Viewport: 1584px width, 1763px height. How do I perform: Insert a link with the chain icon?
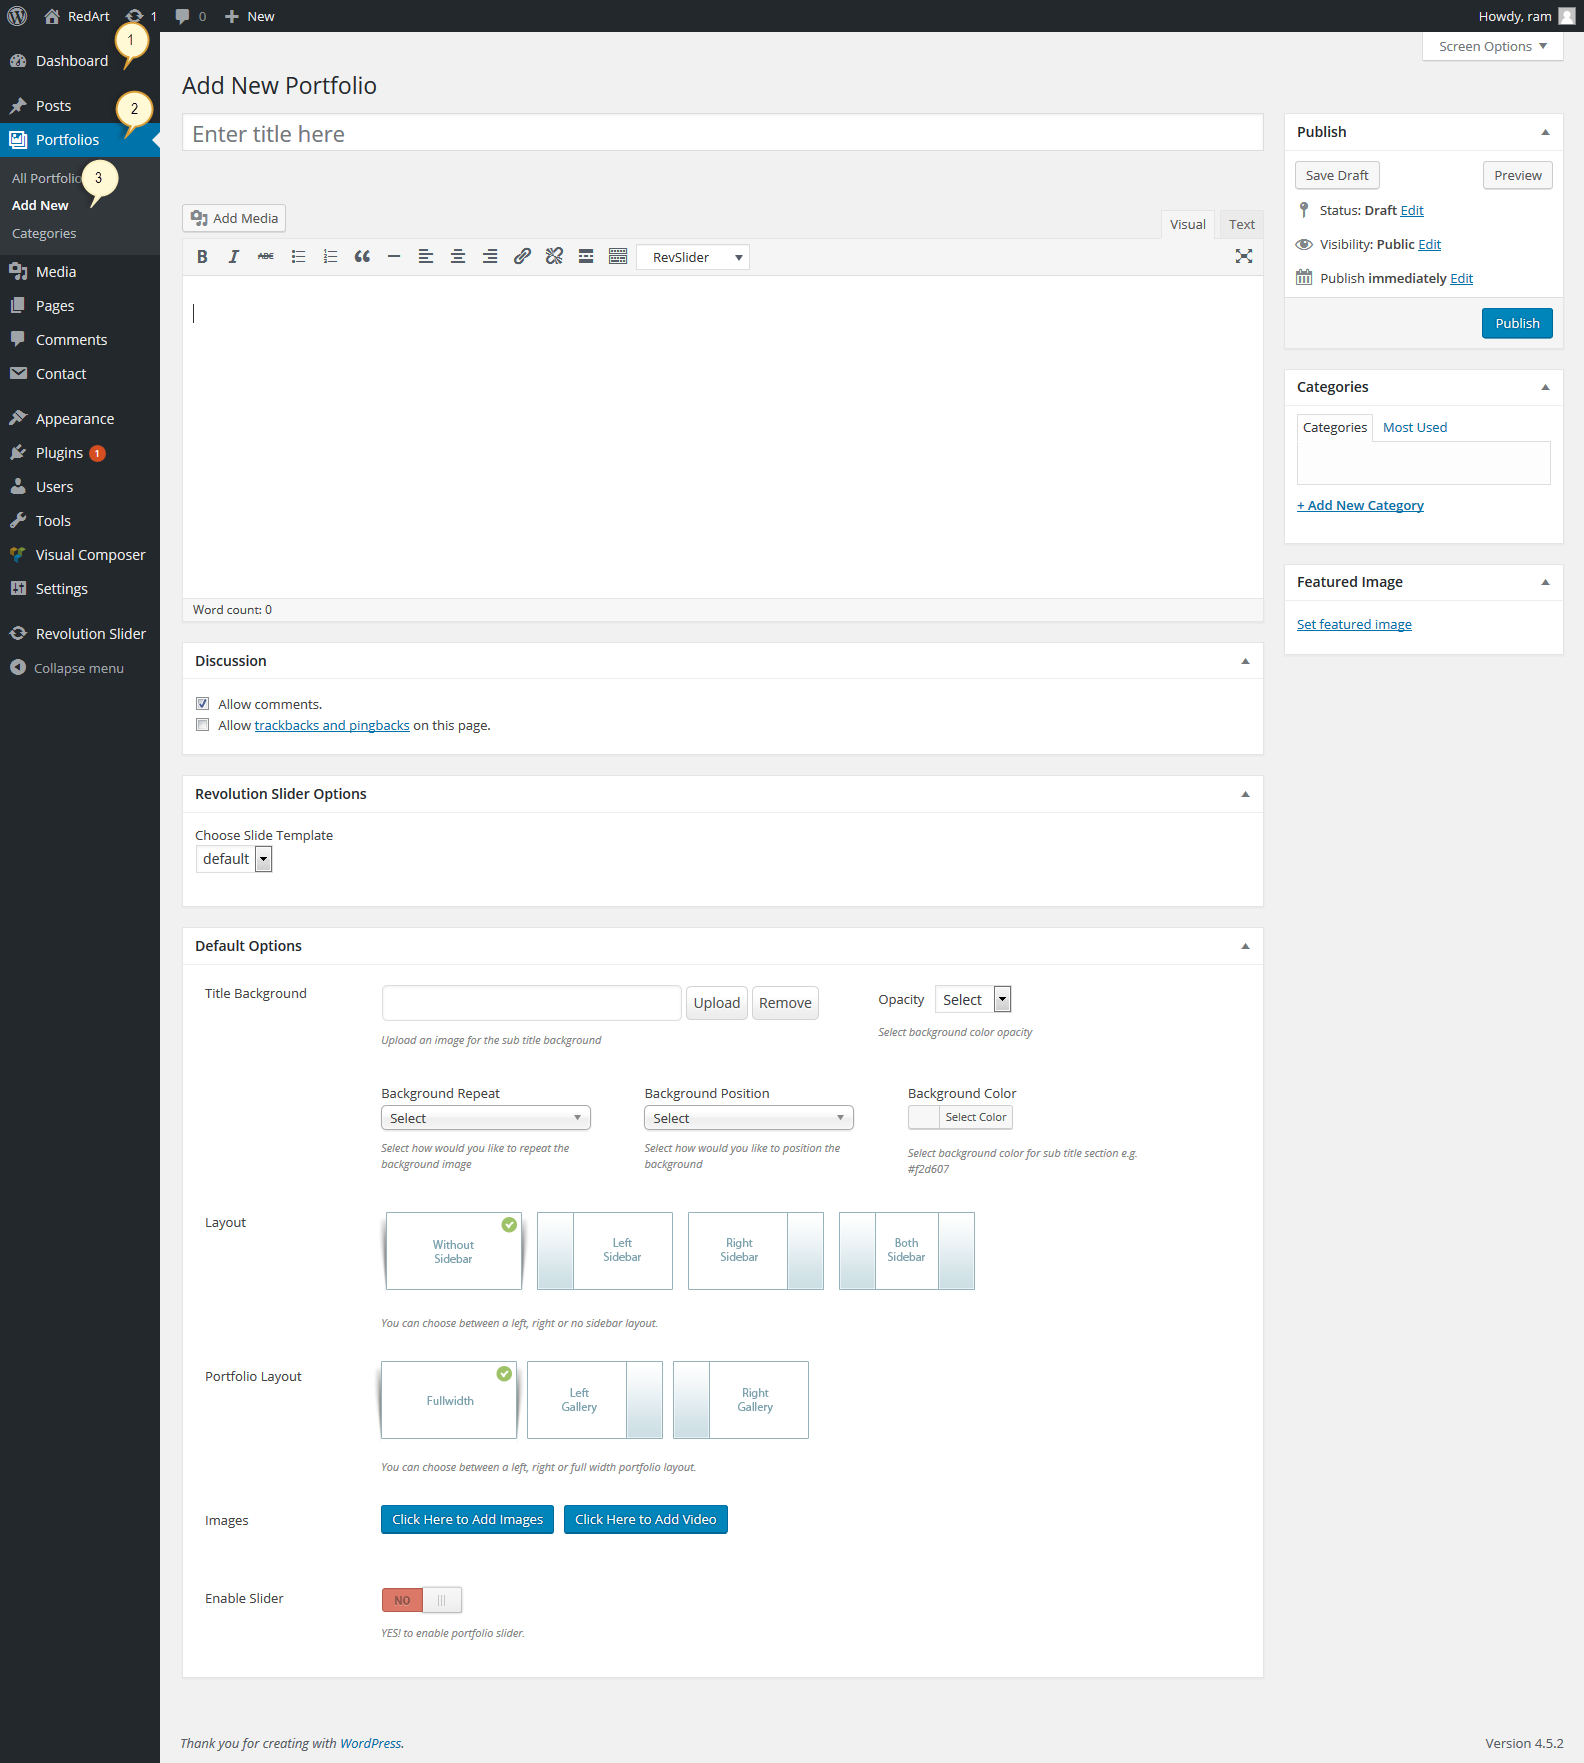click(x=522, y=257)
